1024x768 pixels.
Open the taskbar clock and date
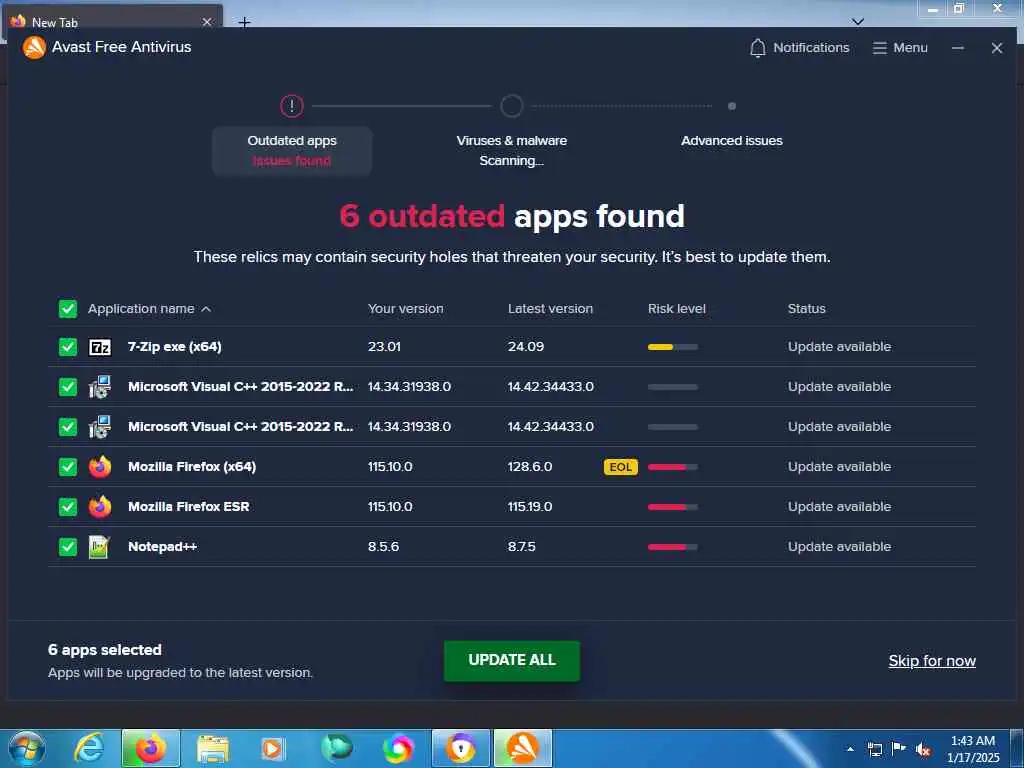(x=973, y=749)
